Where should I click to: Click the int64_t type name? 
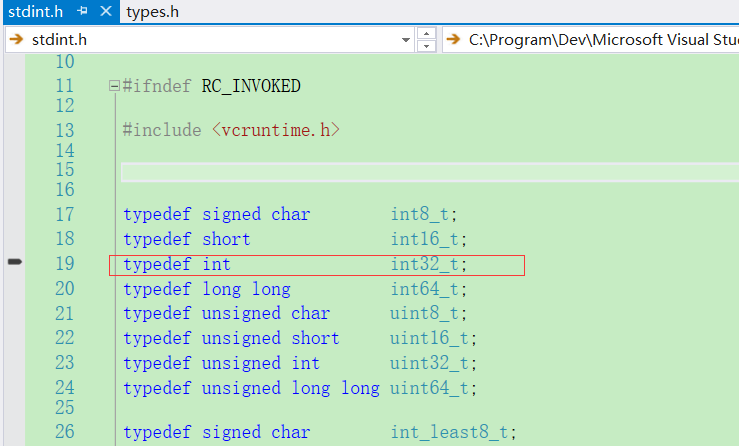click(x=424, y=289)
